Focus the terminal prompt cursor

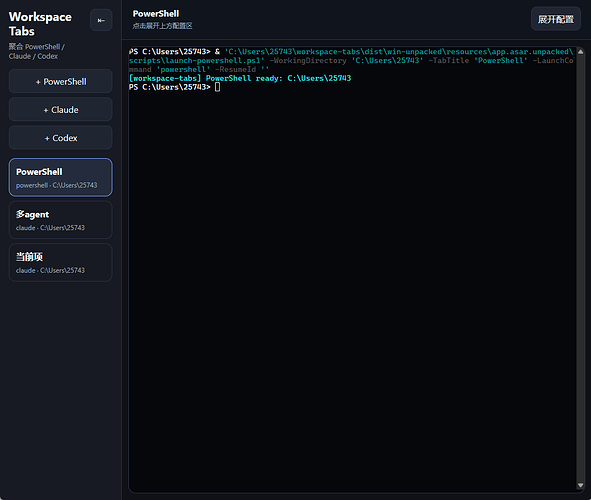[217, 87]
